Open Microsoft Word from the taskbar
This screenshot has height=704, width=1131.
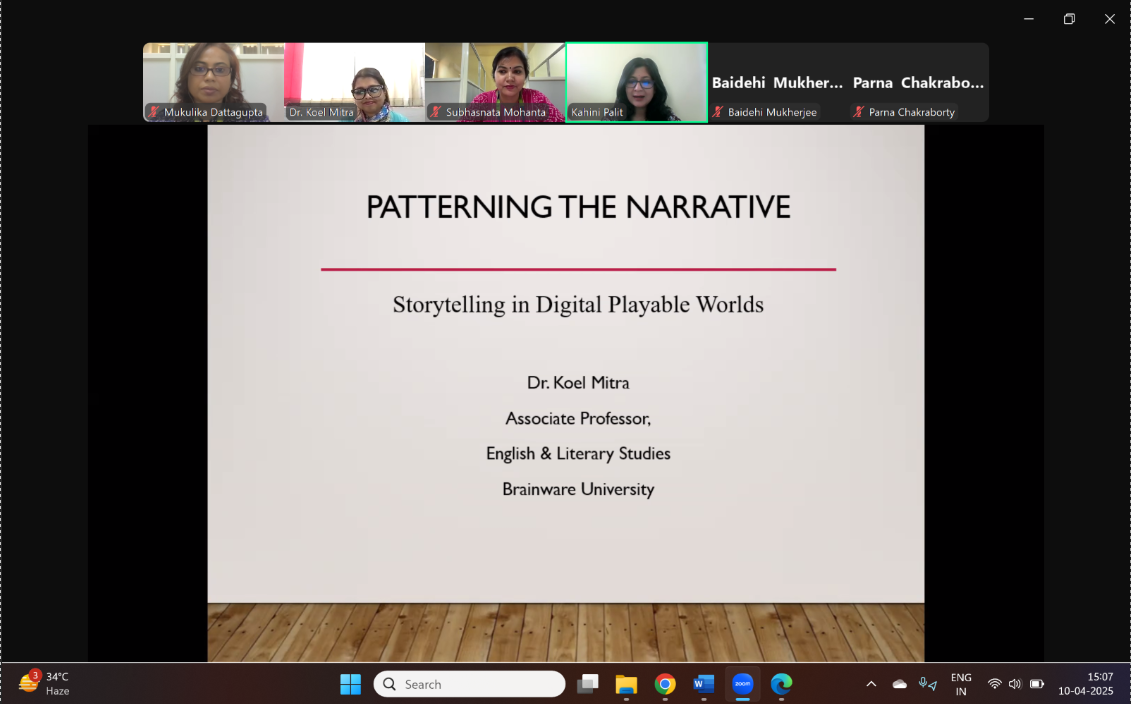pos(703,684)
